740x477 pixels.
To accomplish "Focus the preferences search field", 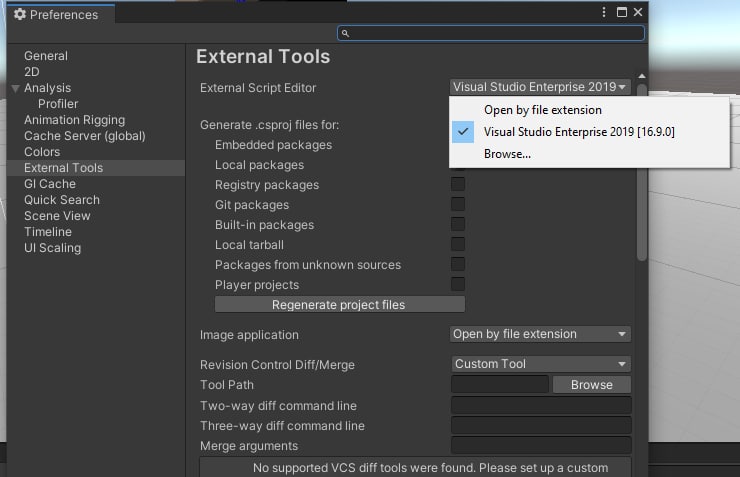I will pyautogui.click(x=491, y=33).
